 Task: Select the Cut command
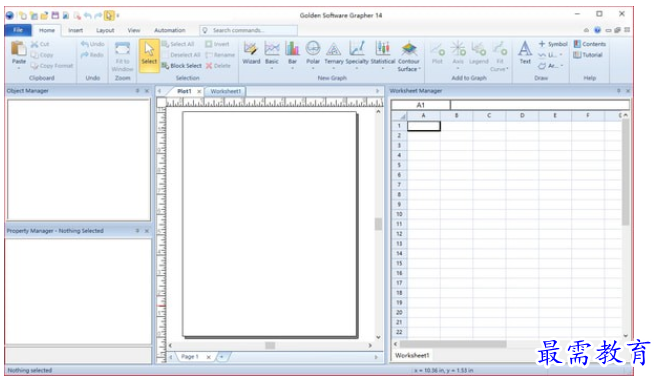(x=40, y=44)
